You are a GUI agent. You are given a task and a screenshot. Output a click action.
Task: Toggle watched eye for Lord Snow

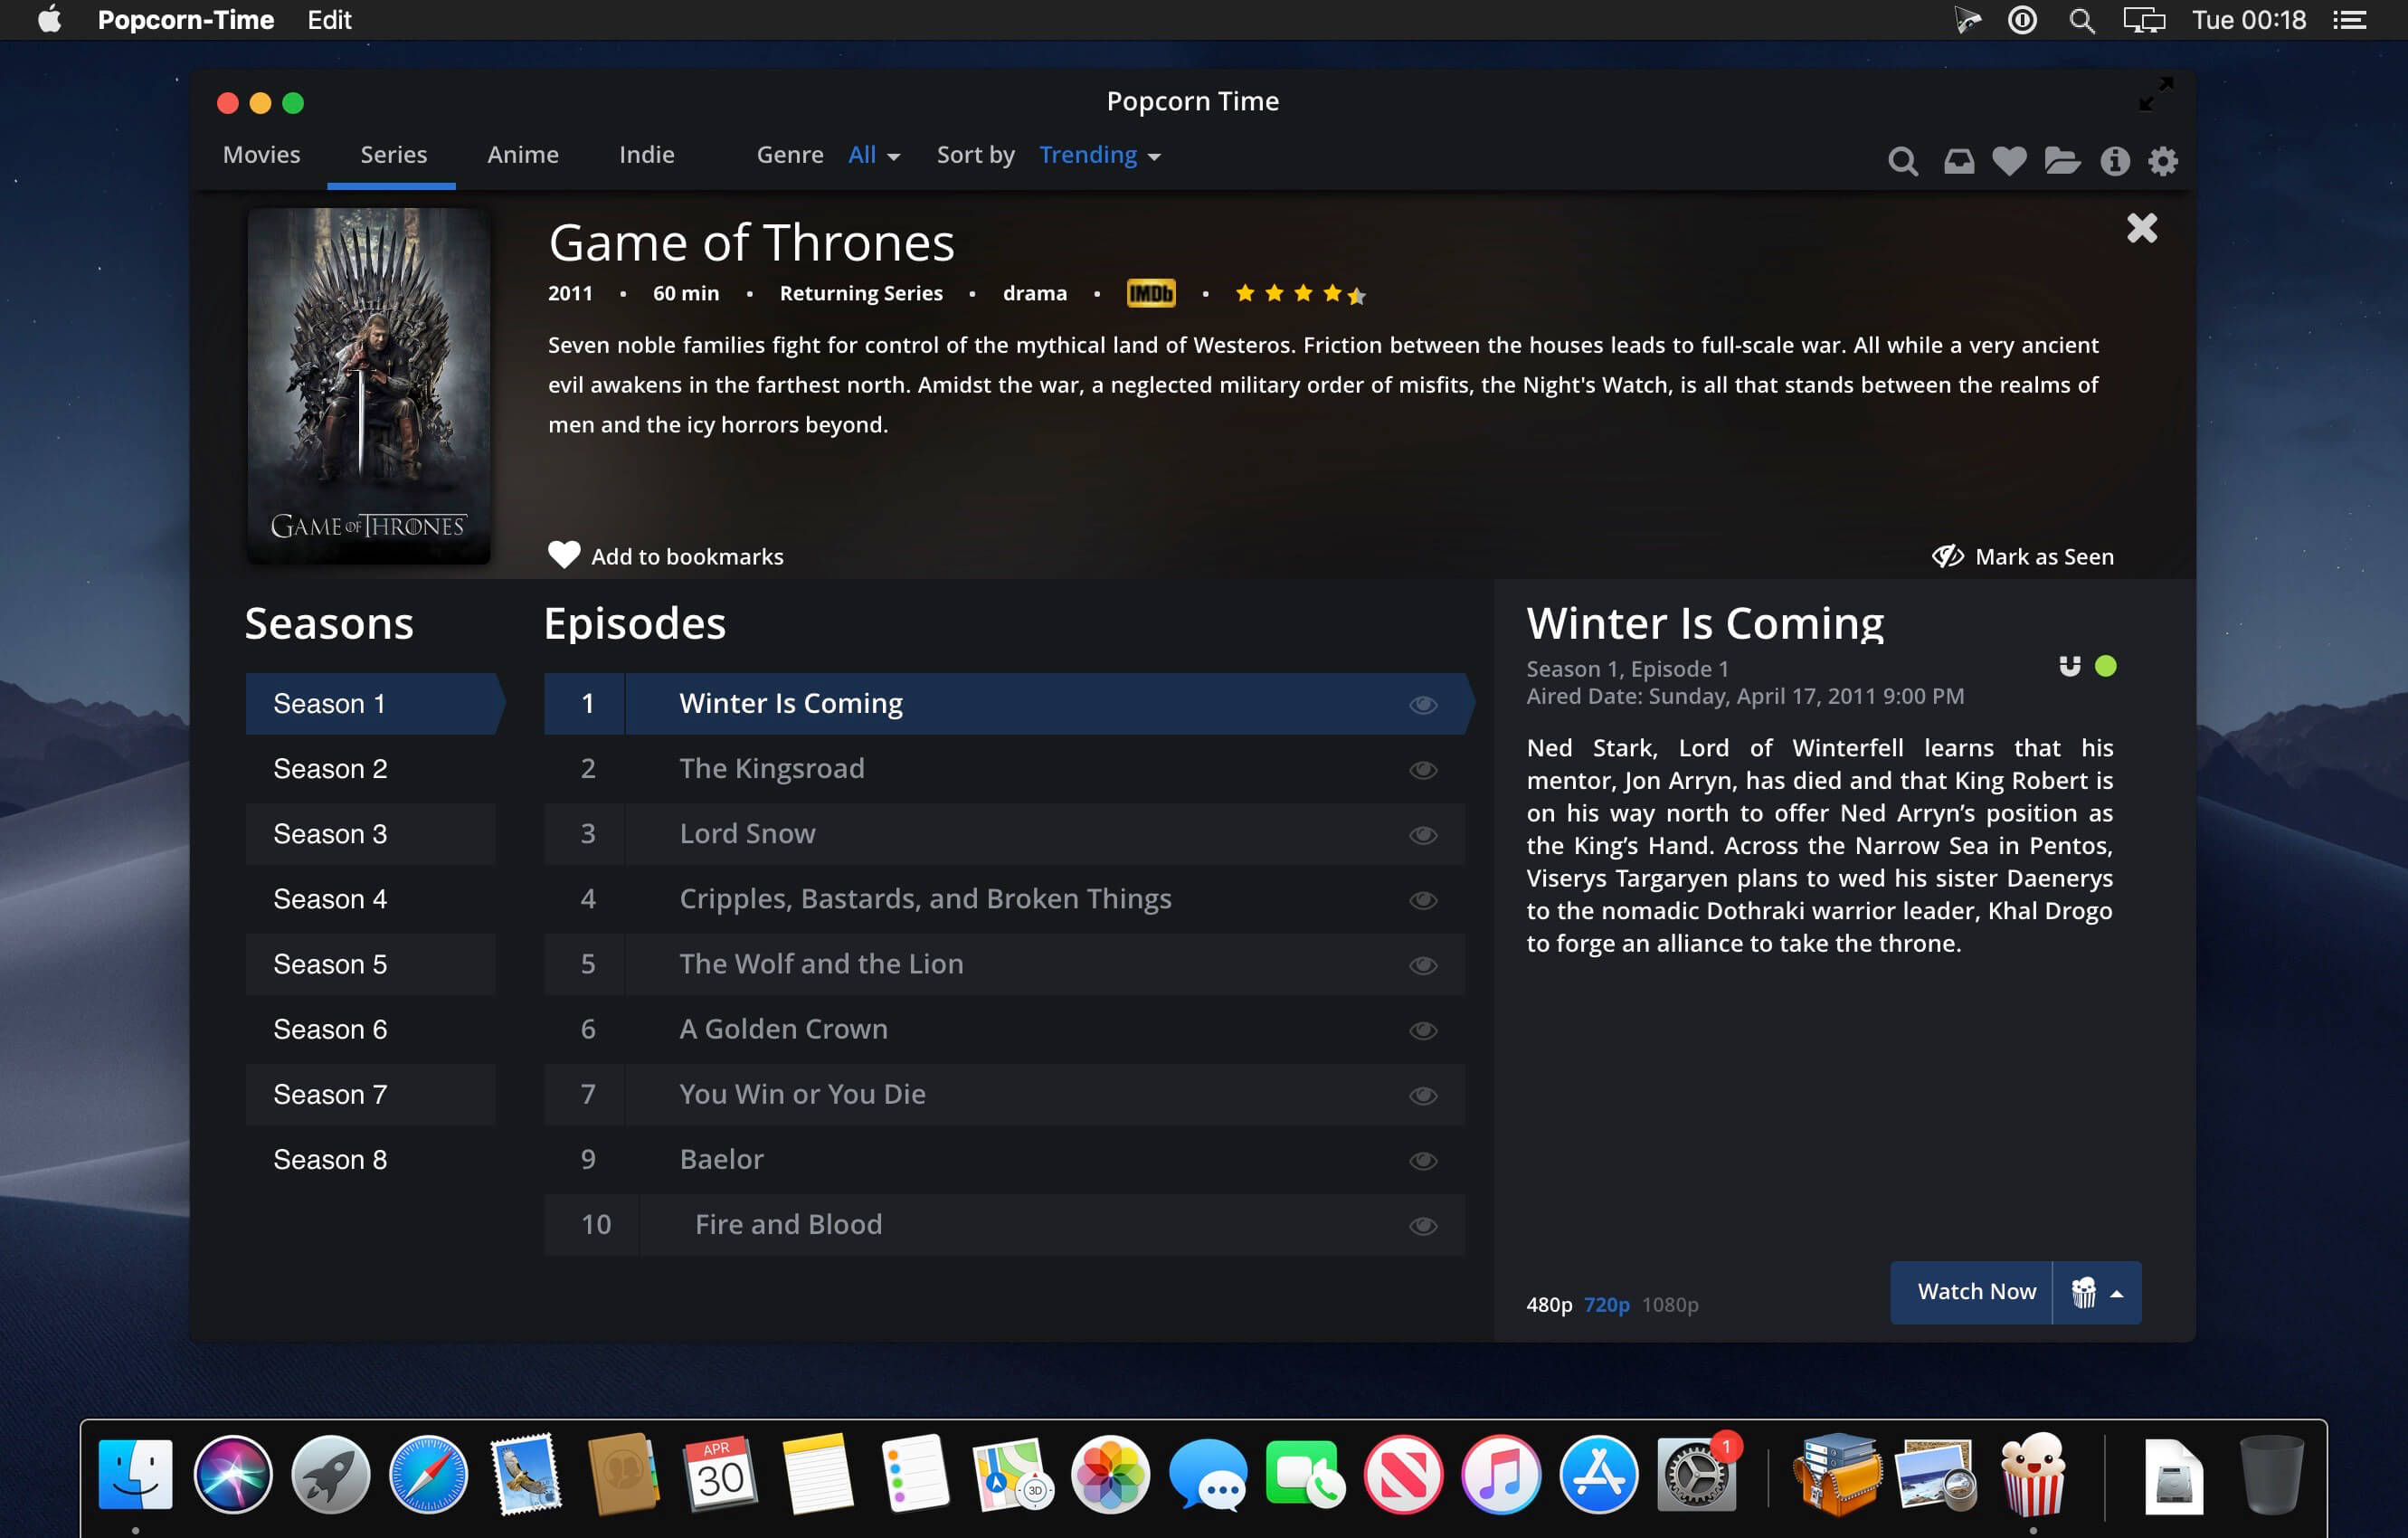(1422, 835)
